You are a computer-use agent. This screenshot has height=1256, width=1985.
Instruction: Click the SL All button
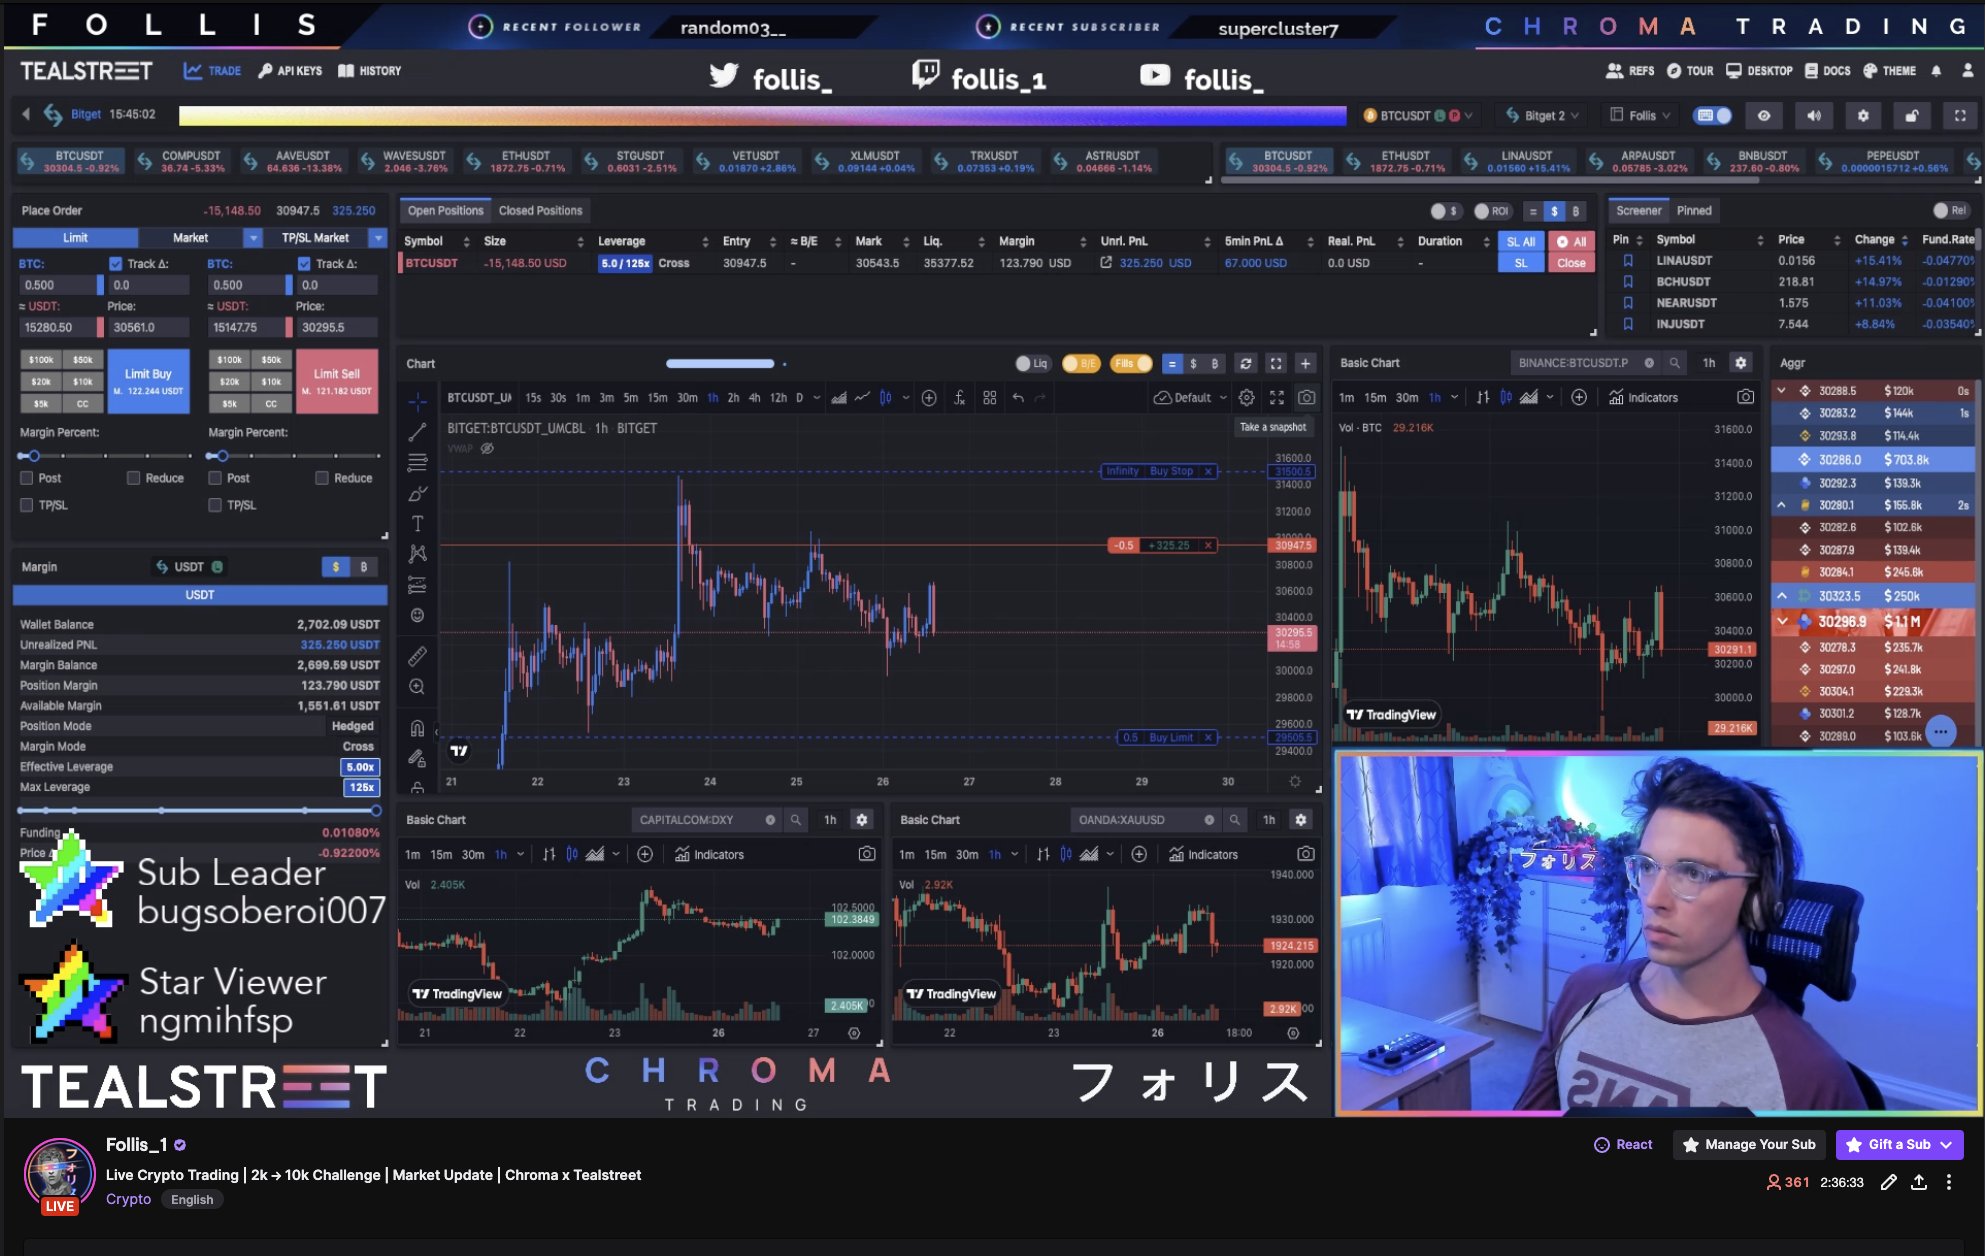click(1520, 242)
